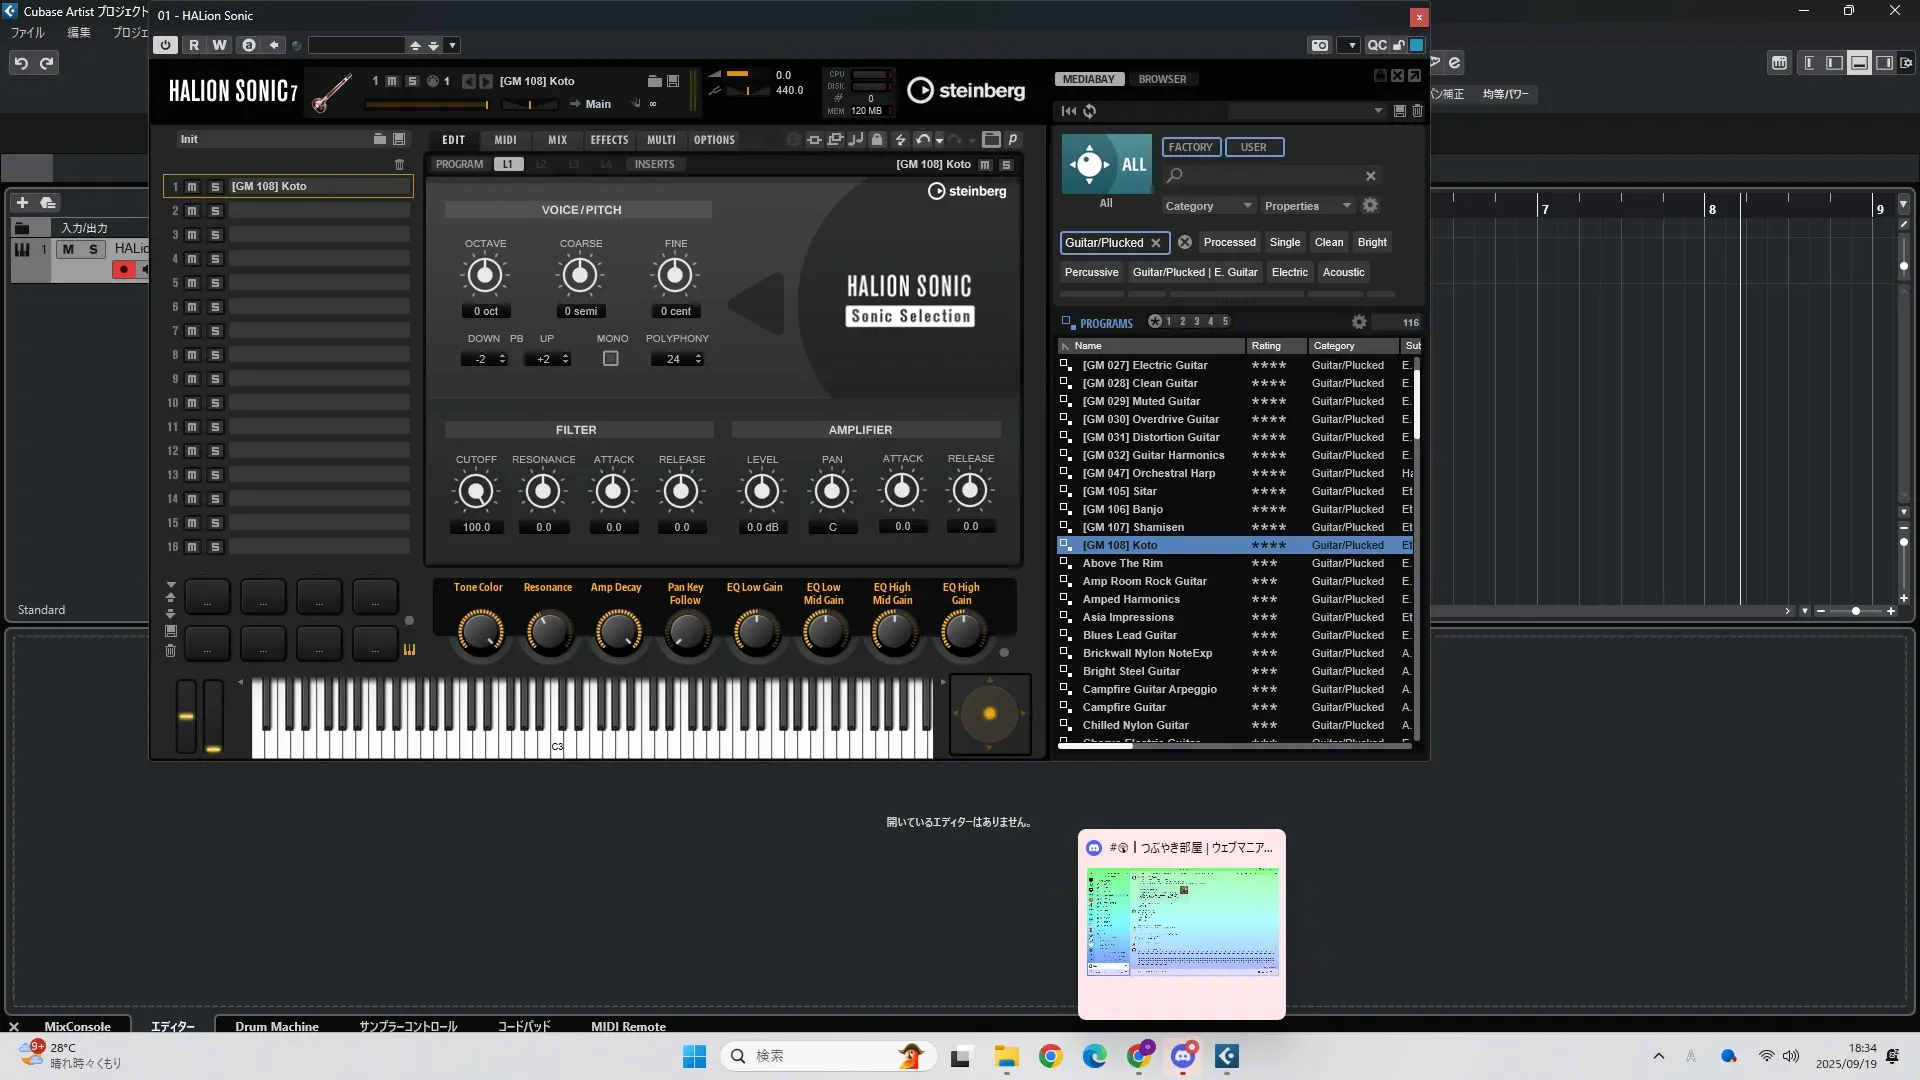Open the Category filter dropdown
1920x1080 pixels.
(x=1207, y=206)
